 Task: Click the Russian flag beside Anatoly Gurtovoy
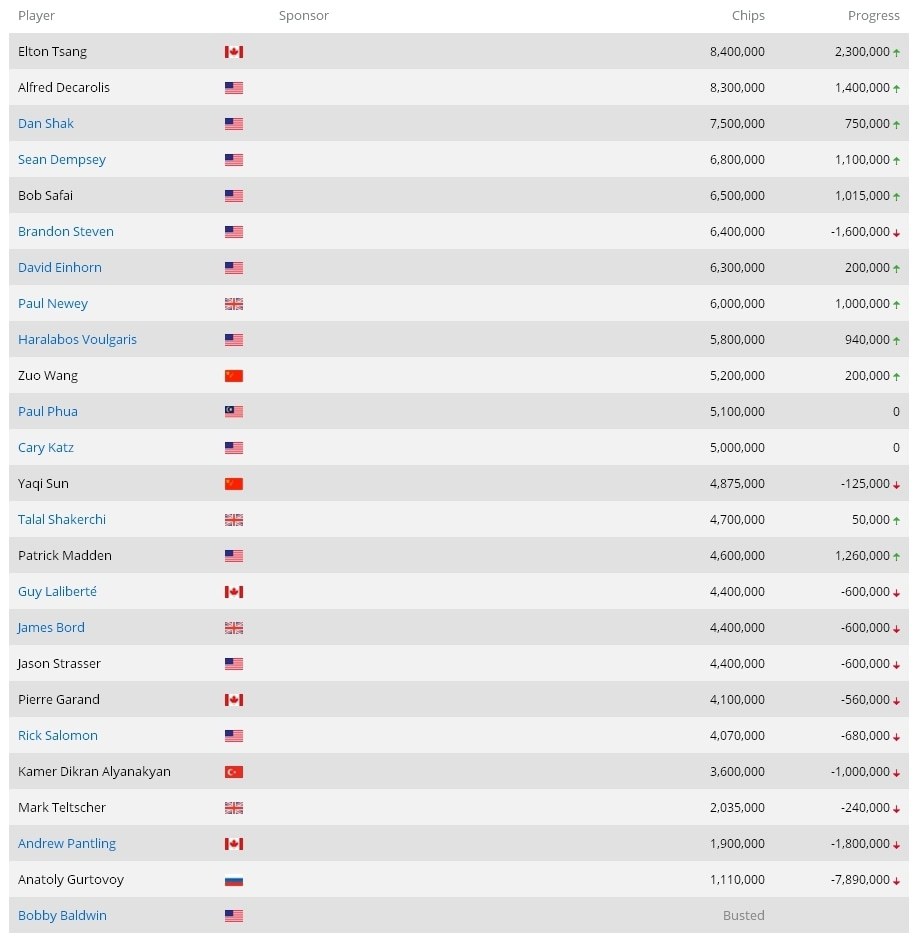coord(234,880)
